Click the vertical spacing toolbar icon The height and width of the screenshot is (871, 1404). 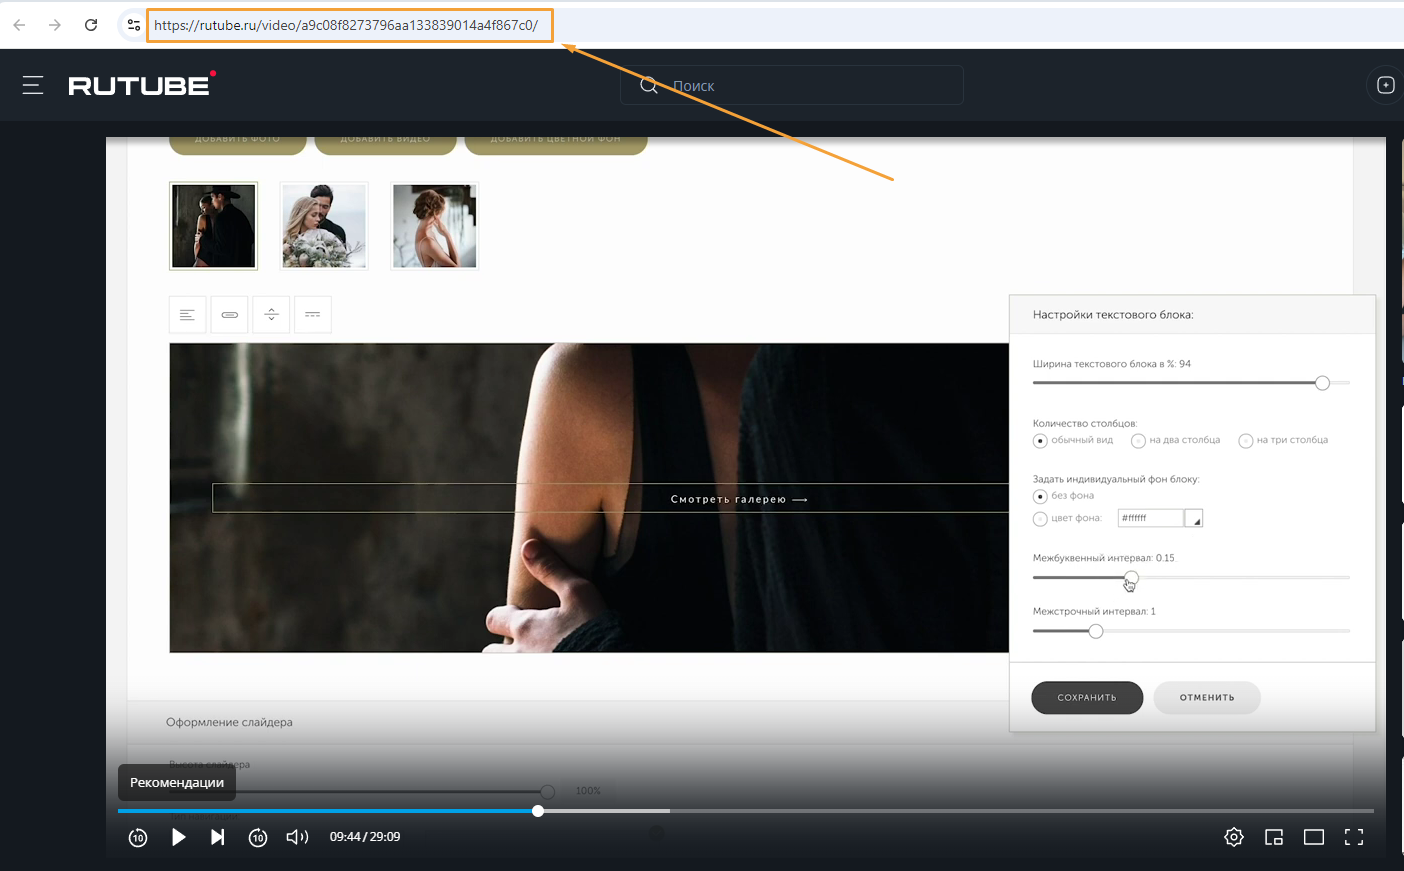pyautogui.click(x=271, y=315)
